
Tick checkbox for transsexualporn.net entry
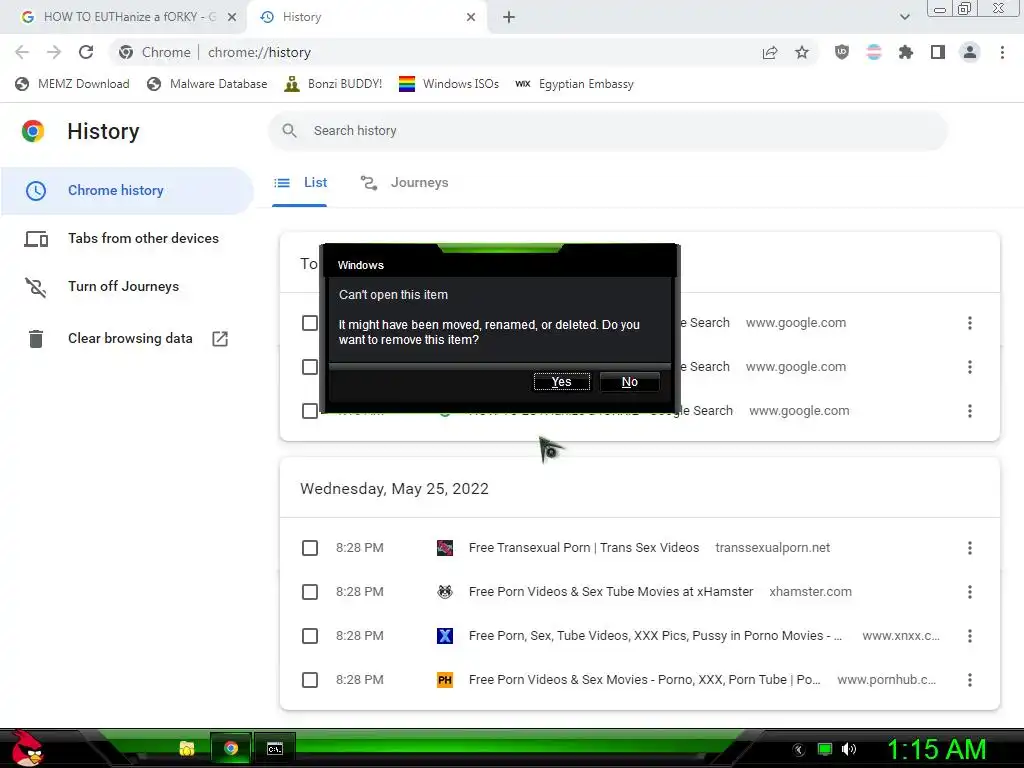310,548
